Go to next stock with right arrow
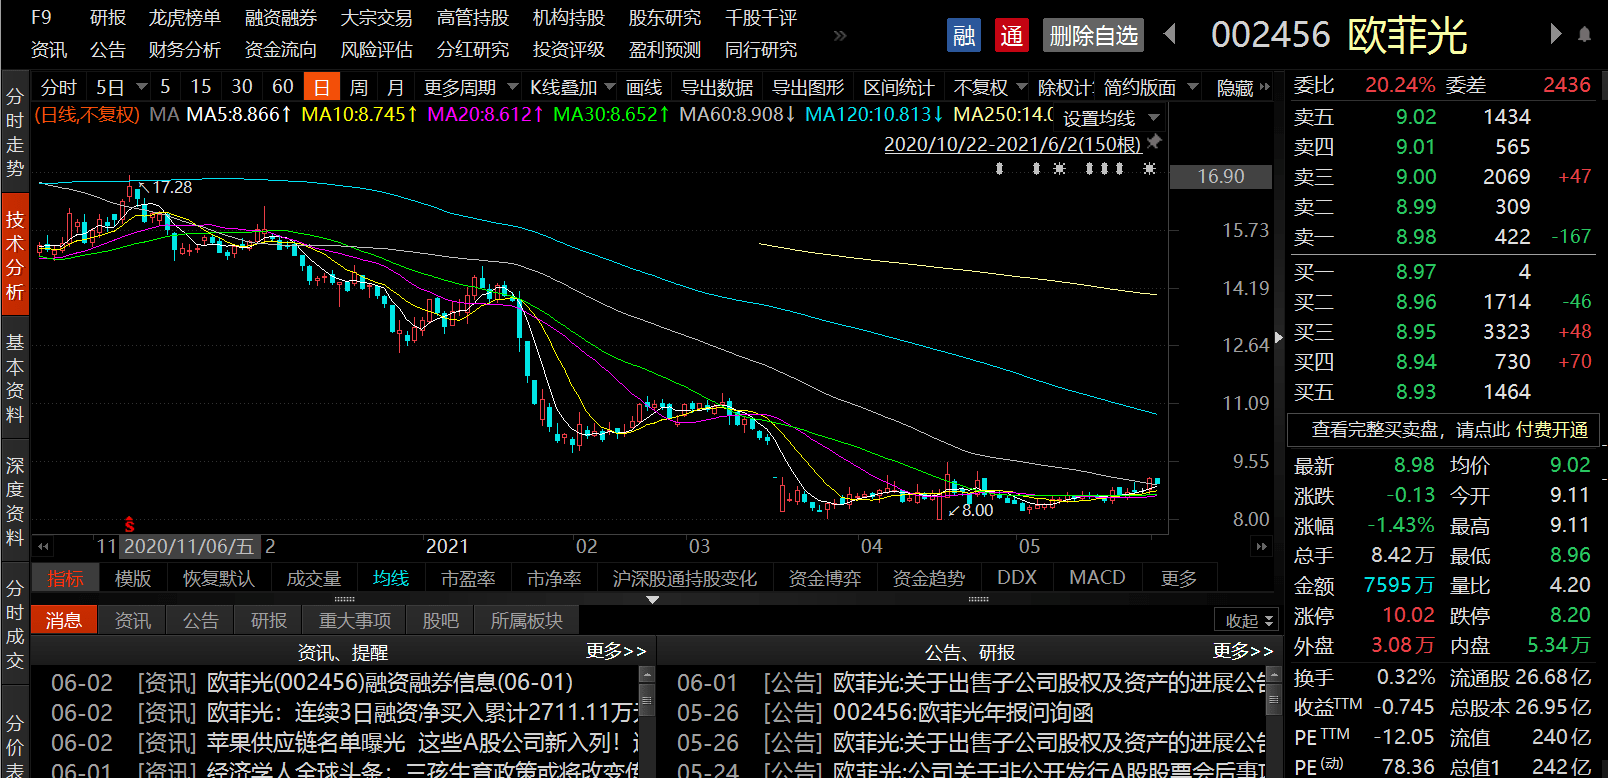The width and height of the screenshot is (1608, 778). [x=1555, y=34]
